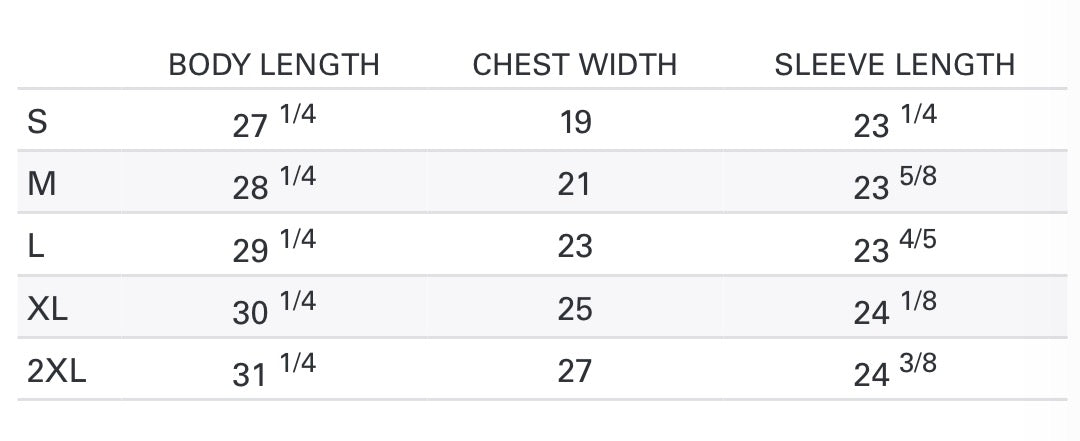Click sleeve length 24 1/8 cell

point(895,307)
